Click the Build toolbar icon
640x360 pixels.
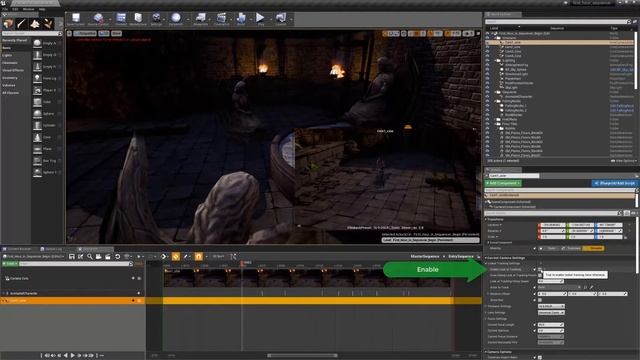click(x=241, y=18)
